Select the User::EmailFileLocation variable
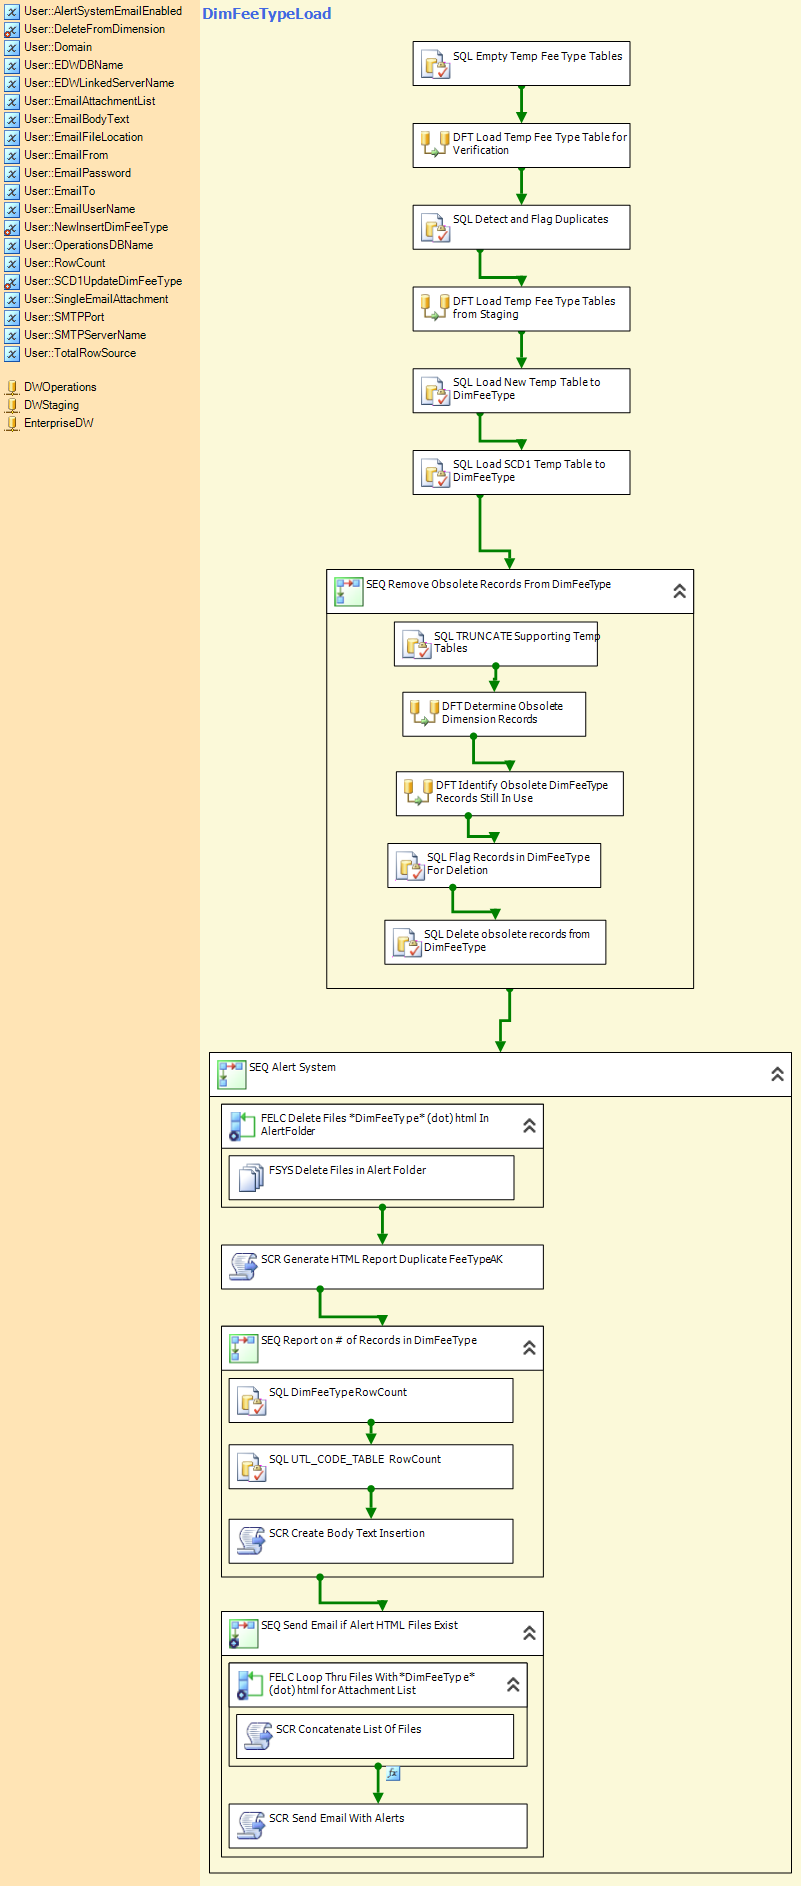The height and width of the screenshot is (1886, 801). pos(84,137)
